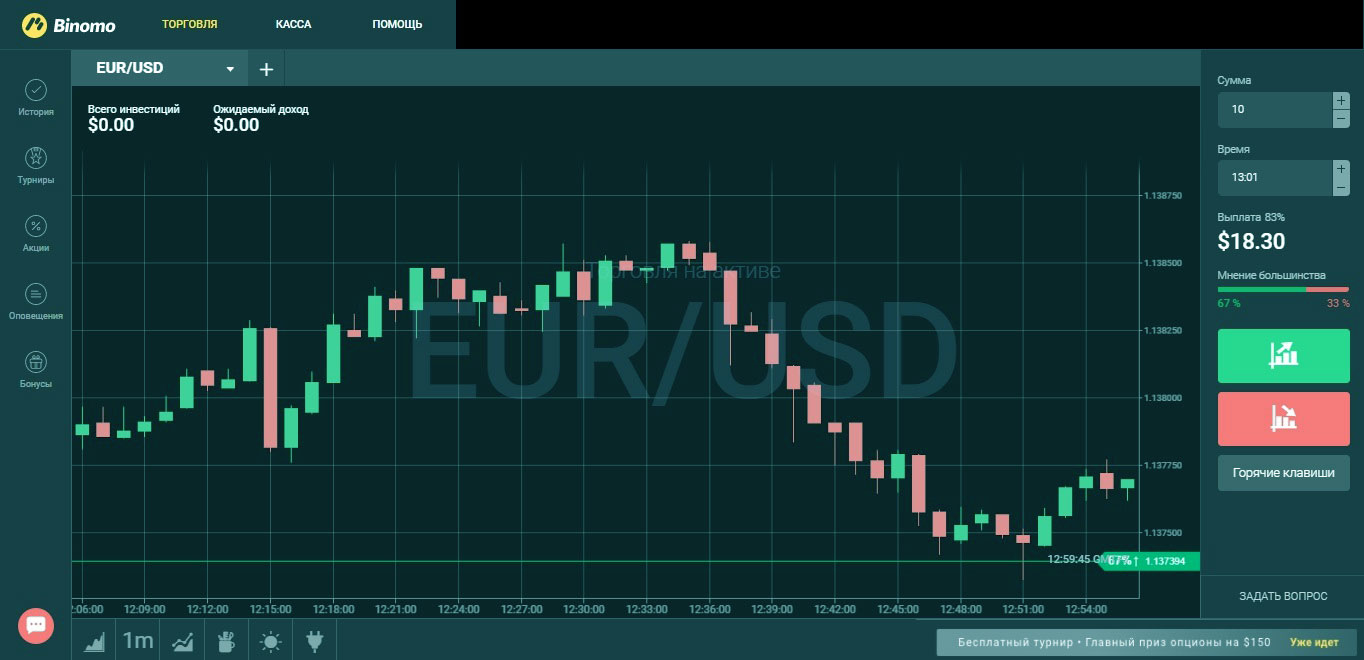
Task: Click the 67 % majority percentage
Action: coord(1229,303)
